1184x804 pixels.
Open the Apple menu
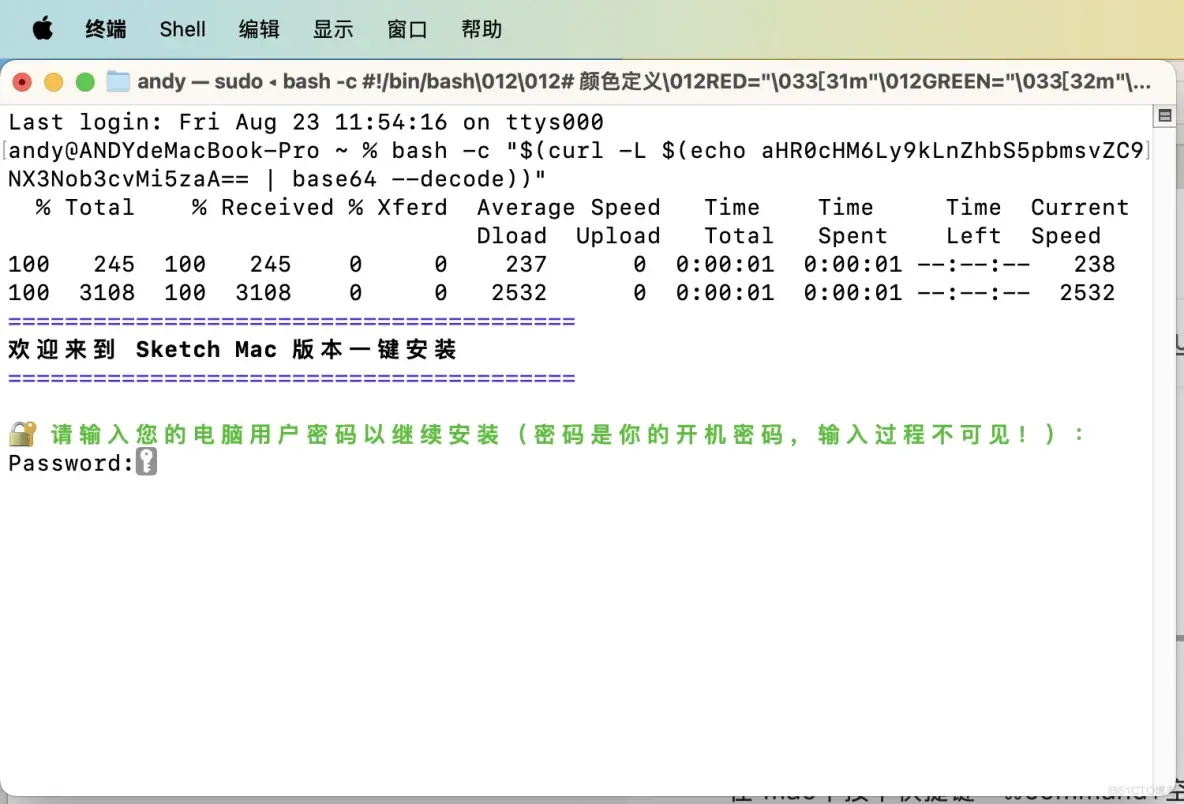[43, 29]
